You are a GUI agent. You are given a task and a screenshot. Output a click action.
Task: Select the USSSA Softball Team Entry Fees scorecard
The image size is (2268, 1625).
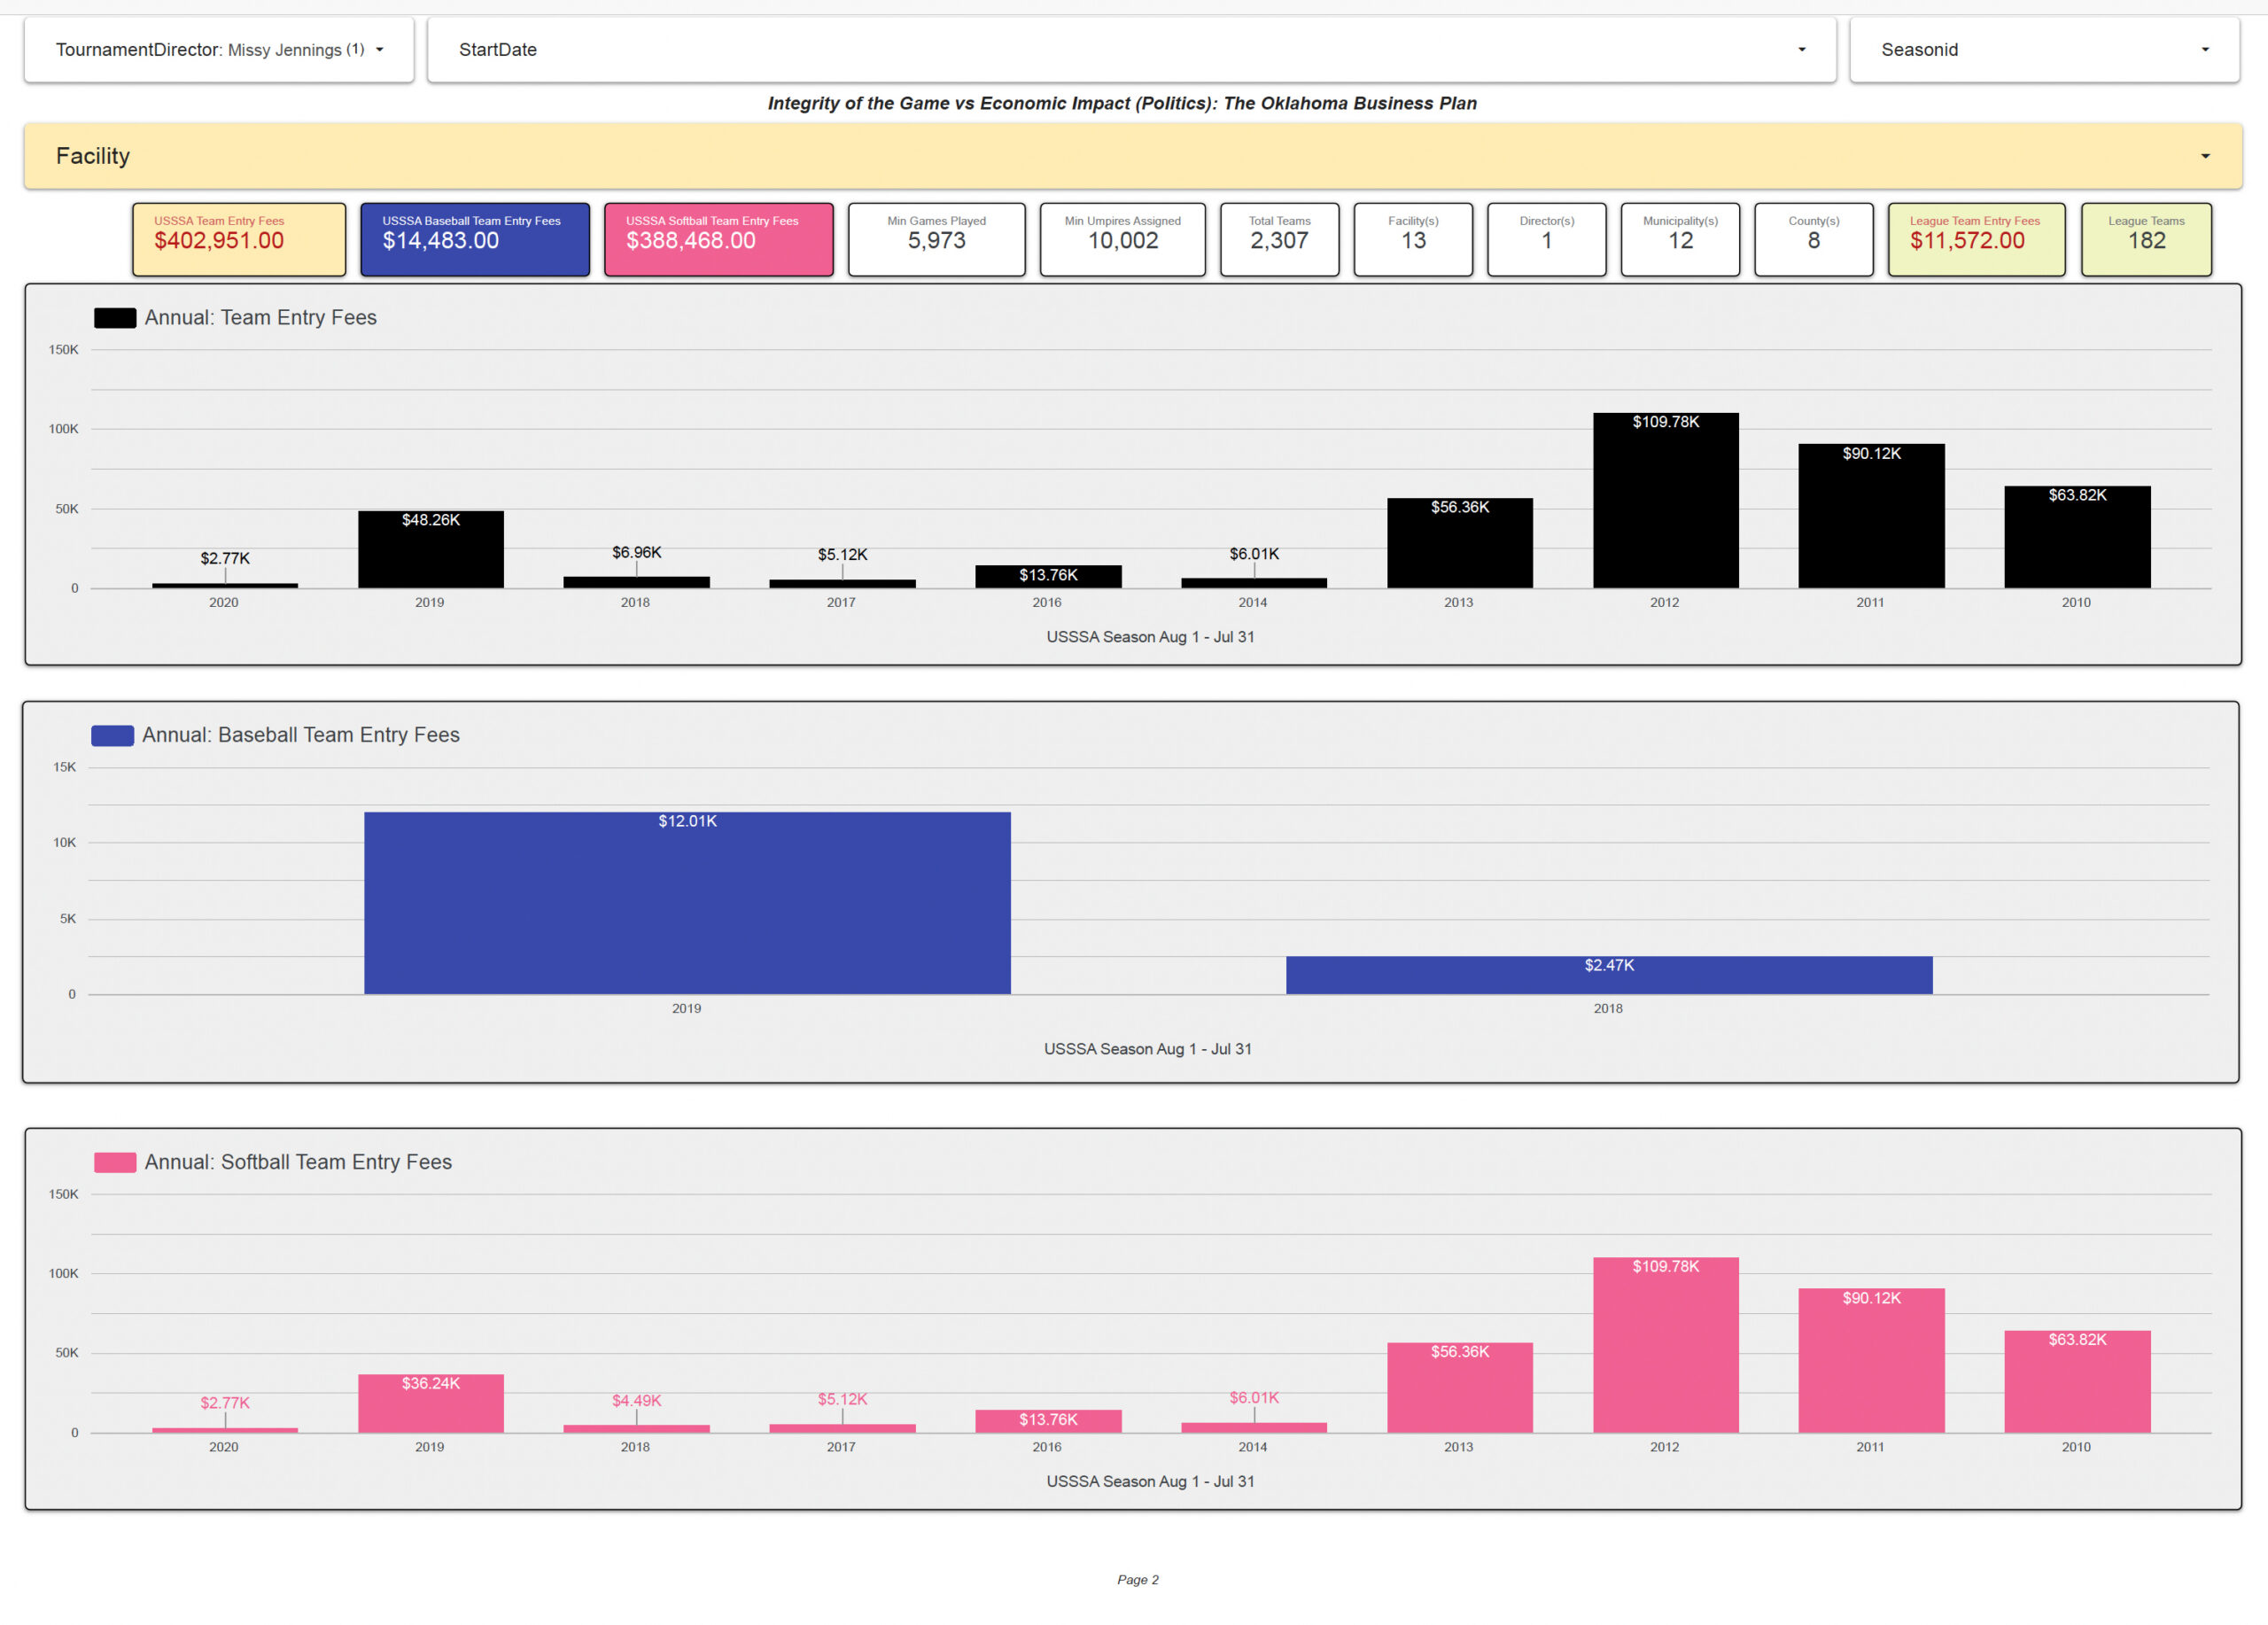tap(718, 239)
